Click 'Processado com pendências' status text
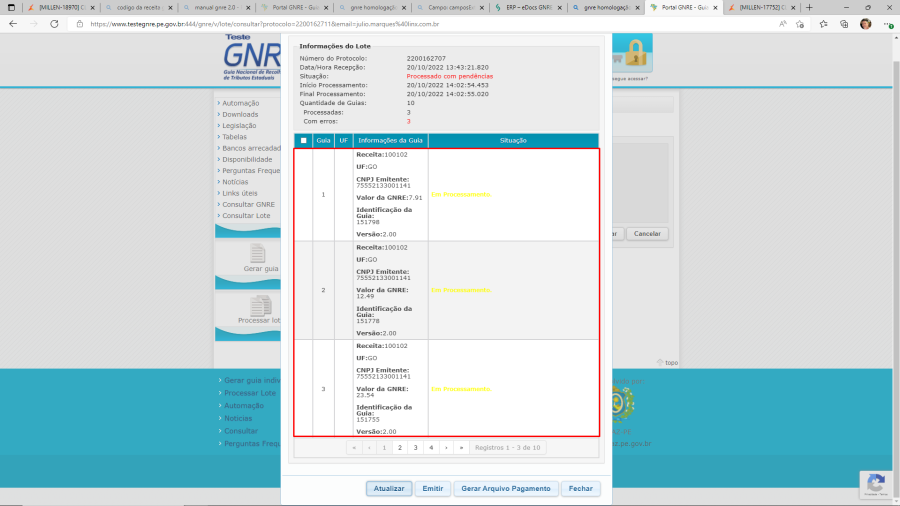The height and width of the screenshot is (506, 900). click(x=449, y=76)
